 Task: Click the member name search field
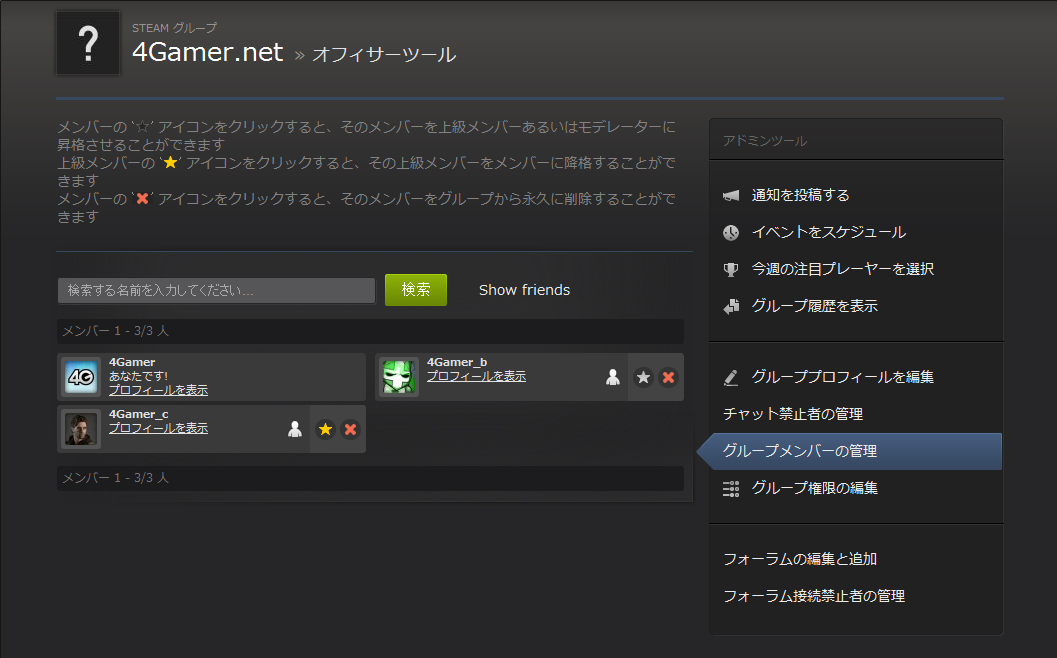(x=216, y=291)
